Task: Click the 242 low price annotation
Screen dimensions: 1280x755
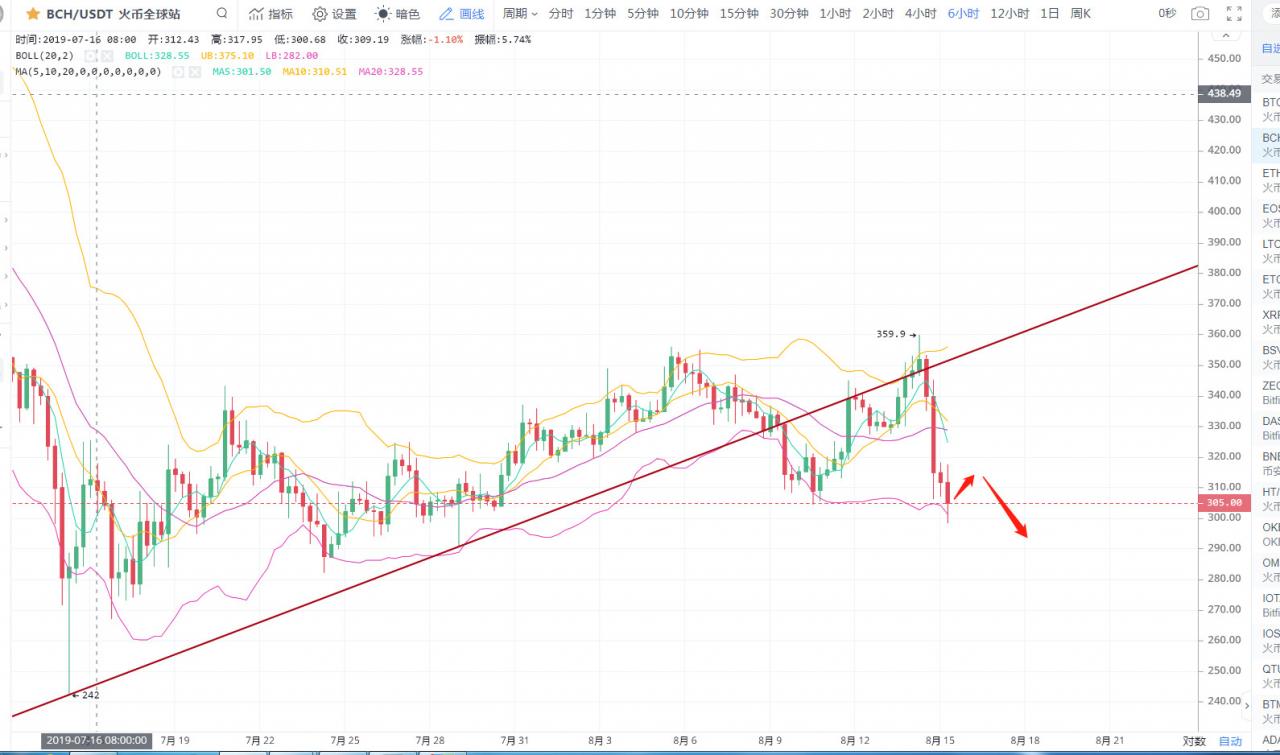Action: click(90, 694)
